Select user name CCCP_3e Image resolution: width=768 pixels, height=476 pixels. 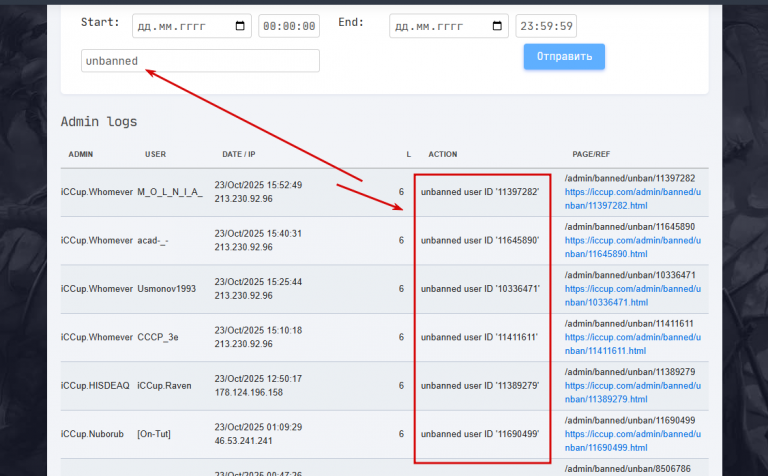pyautogui.click(x=158, y=337)
